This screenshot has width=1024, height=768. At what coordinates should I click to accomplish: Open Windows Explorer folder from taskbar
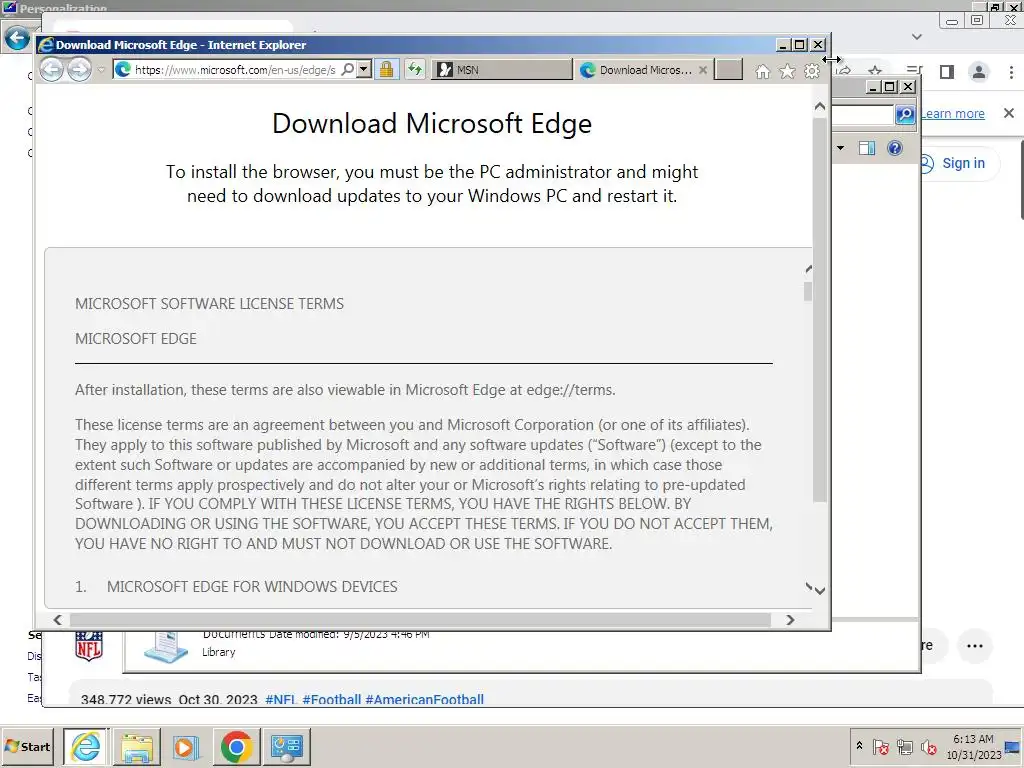pos(136,746)
